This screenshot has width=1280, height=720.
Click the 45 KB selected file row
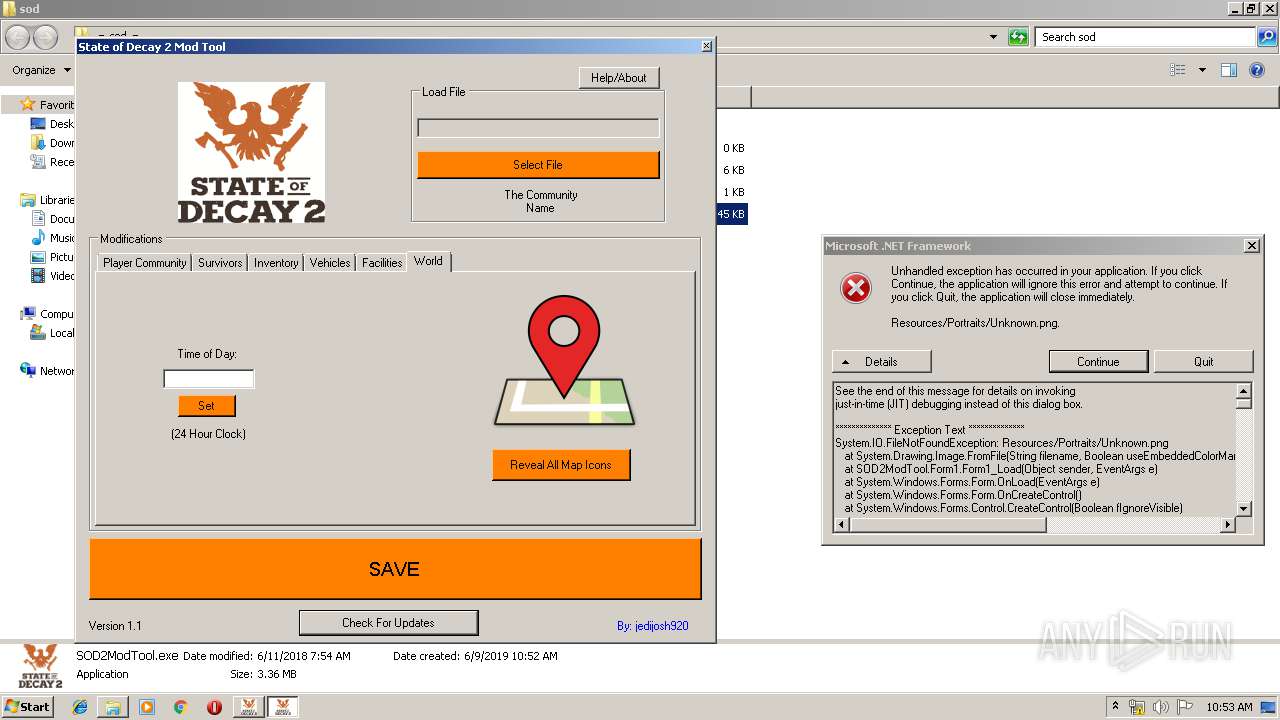click(731, 214)
